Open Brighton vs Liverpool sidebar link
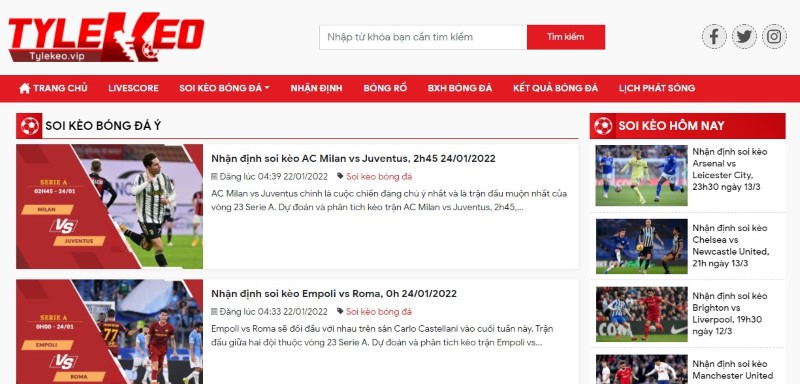The width and height of the screenshot is (800, 384). [x=730, y=314]
